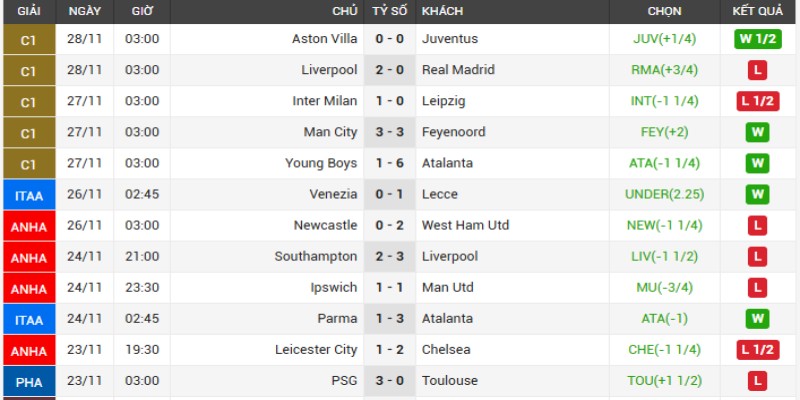Open the UNDER(2.25) pick link
This screenshot has height=400, width=800.
tap(664, 194)
